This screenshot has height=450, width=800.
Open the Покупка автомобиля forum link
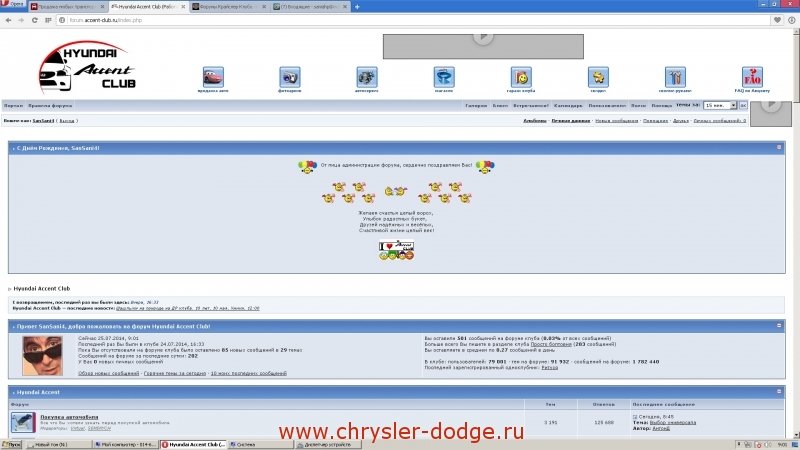pos(69,417)
